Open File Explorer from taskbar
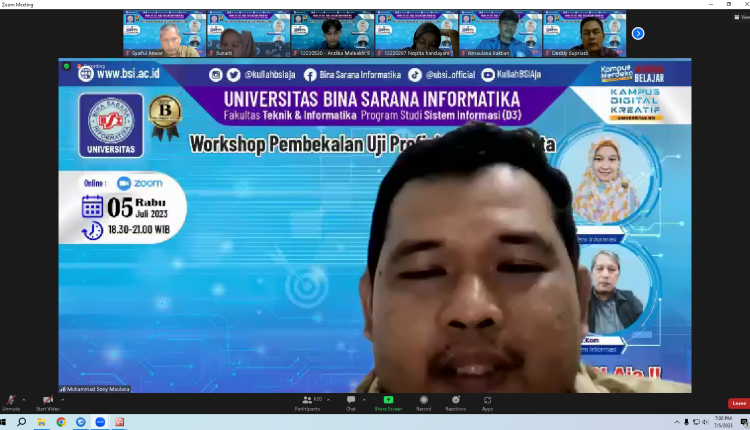This screenshot has height=430, width=750. click(42, 422)
